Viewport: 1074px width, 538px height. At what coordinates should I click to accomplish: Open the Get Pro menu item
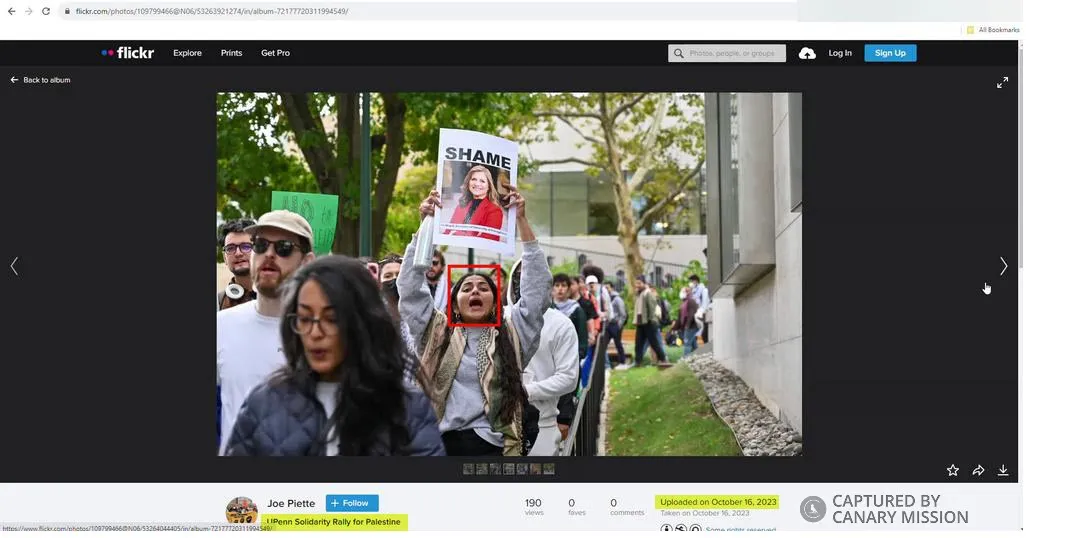click(275, 53)
